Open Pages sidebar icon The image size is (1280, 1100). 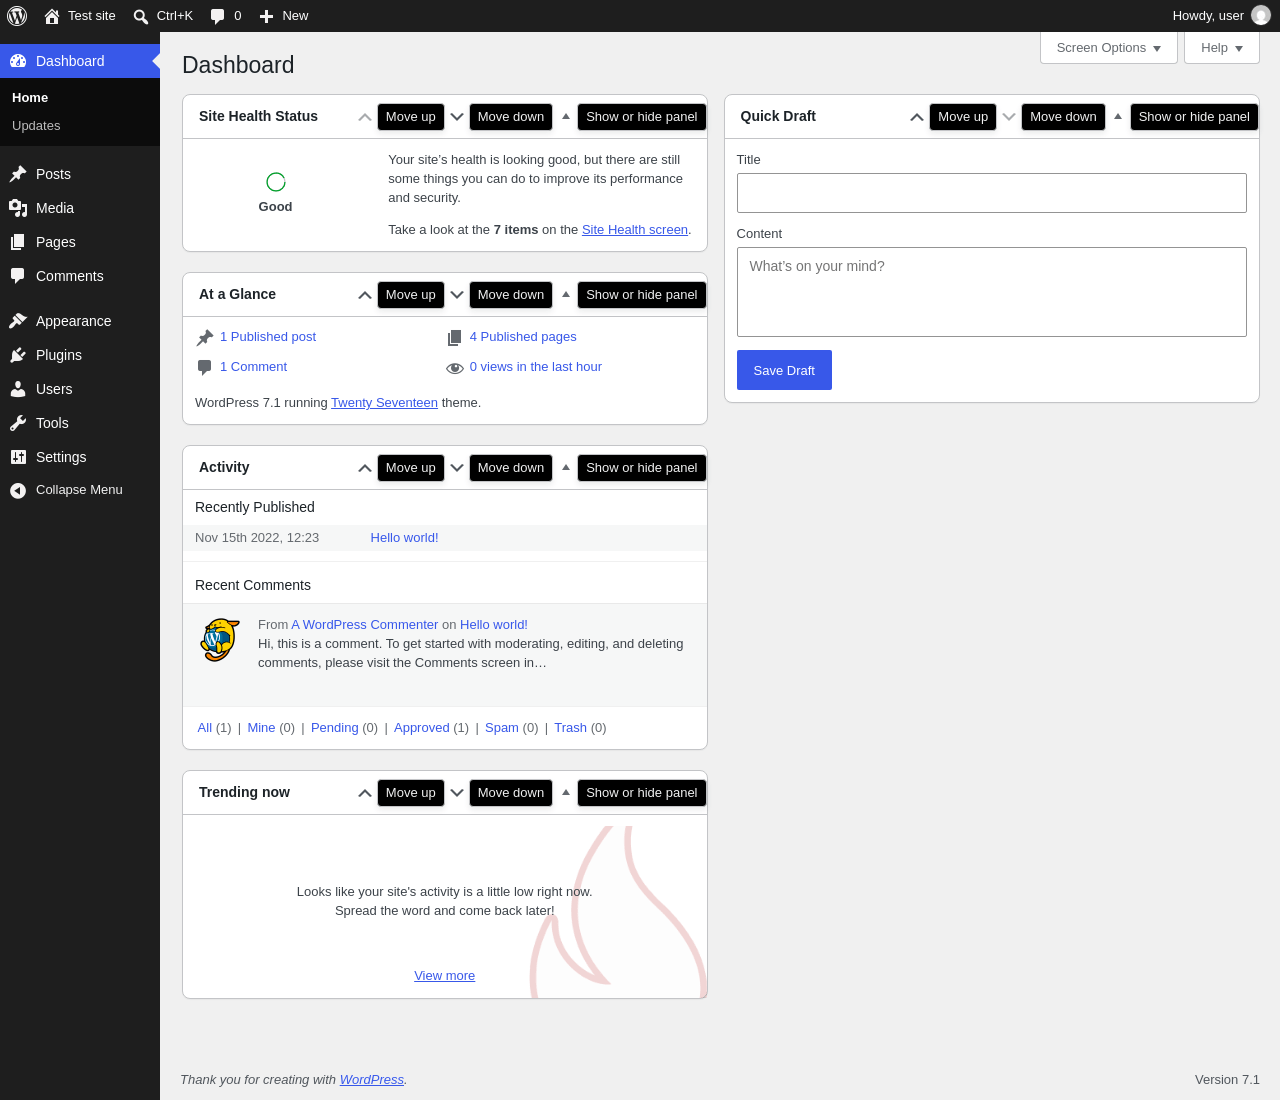[x=18, y=242]
